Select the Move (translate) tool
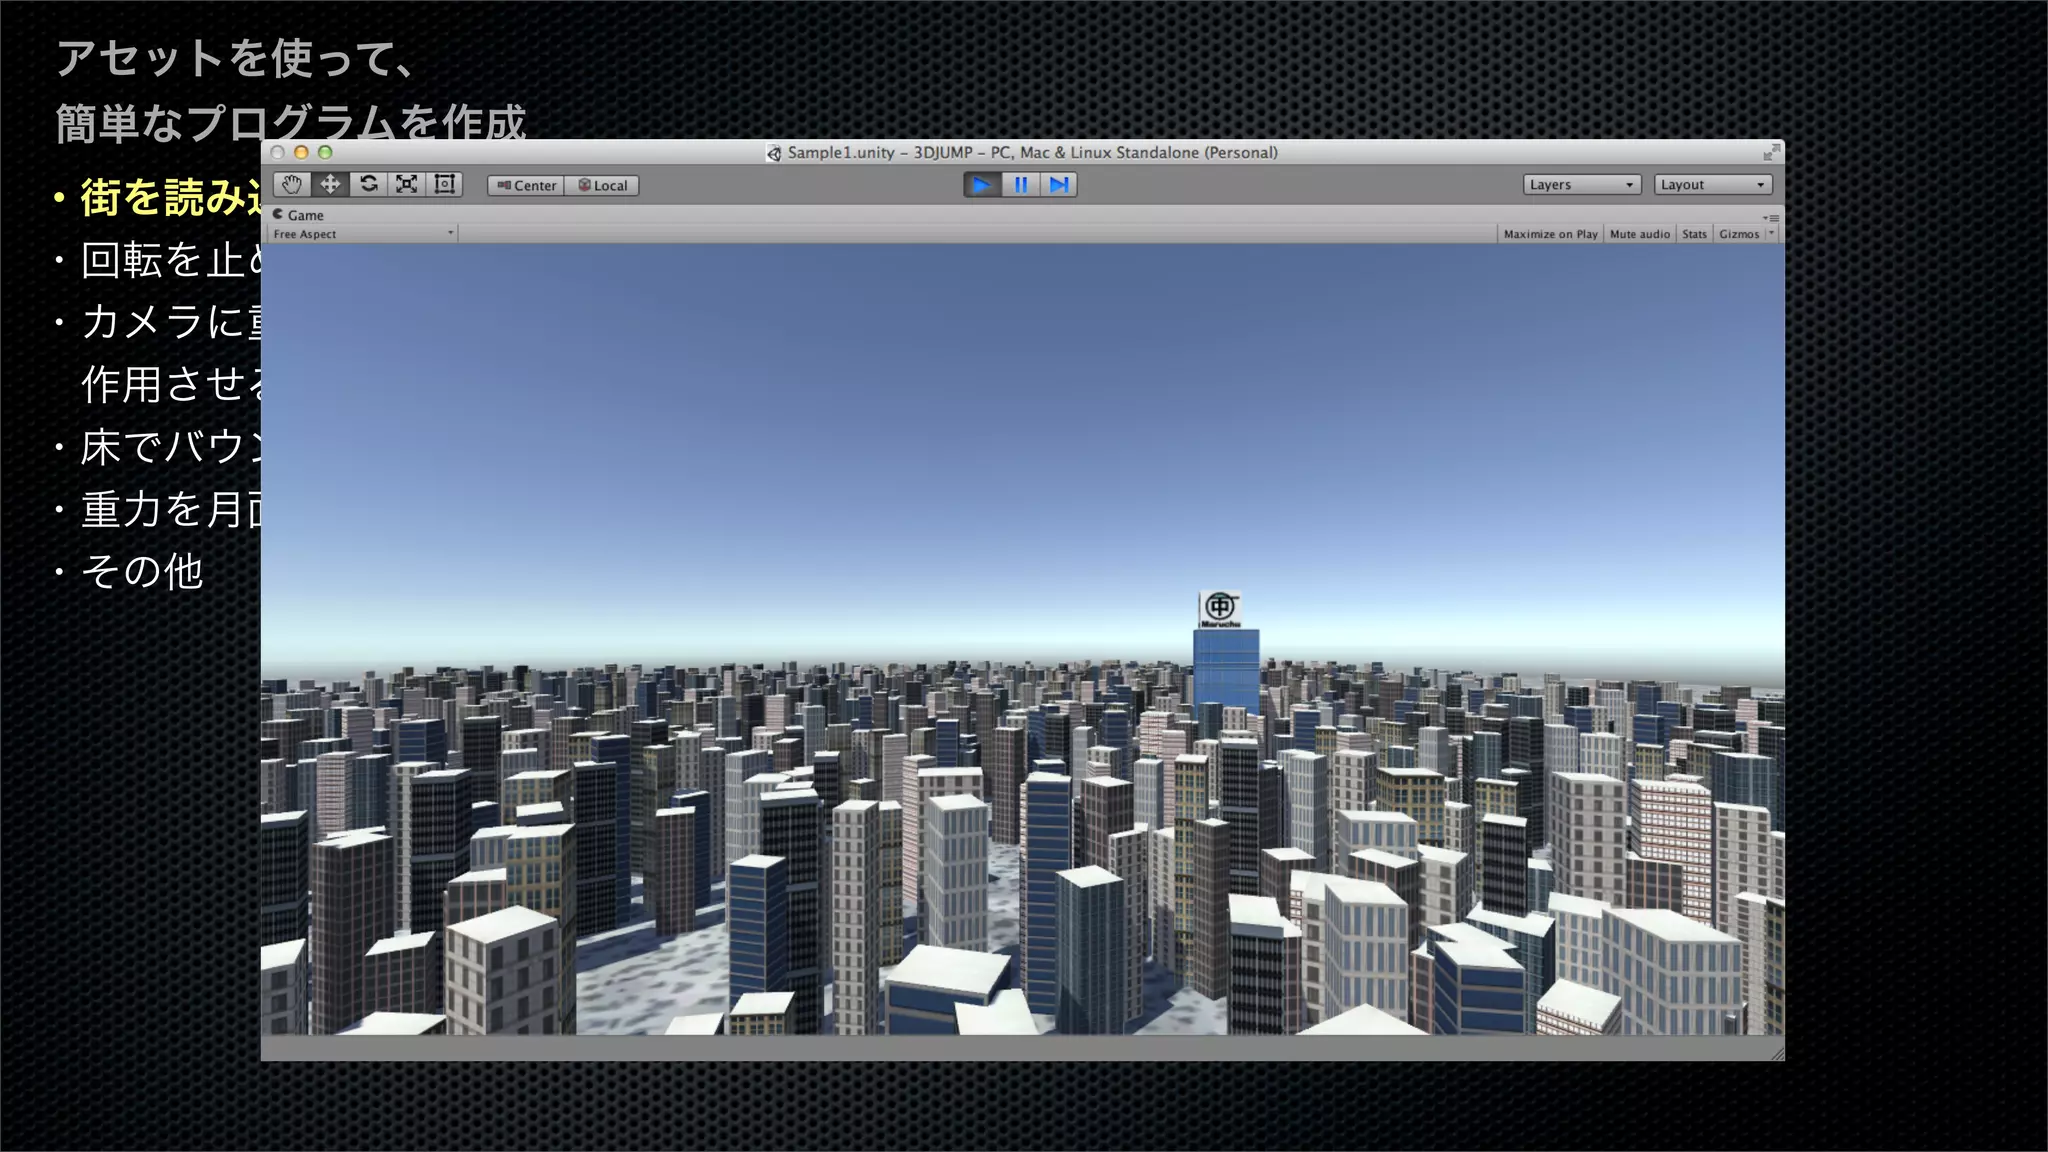The width and height of the screenshot is (2048, 1152). click(330, 184)
